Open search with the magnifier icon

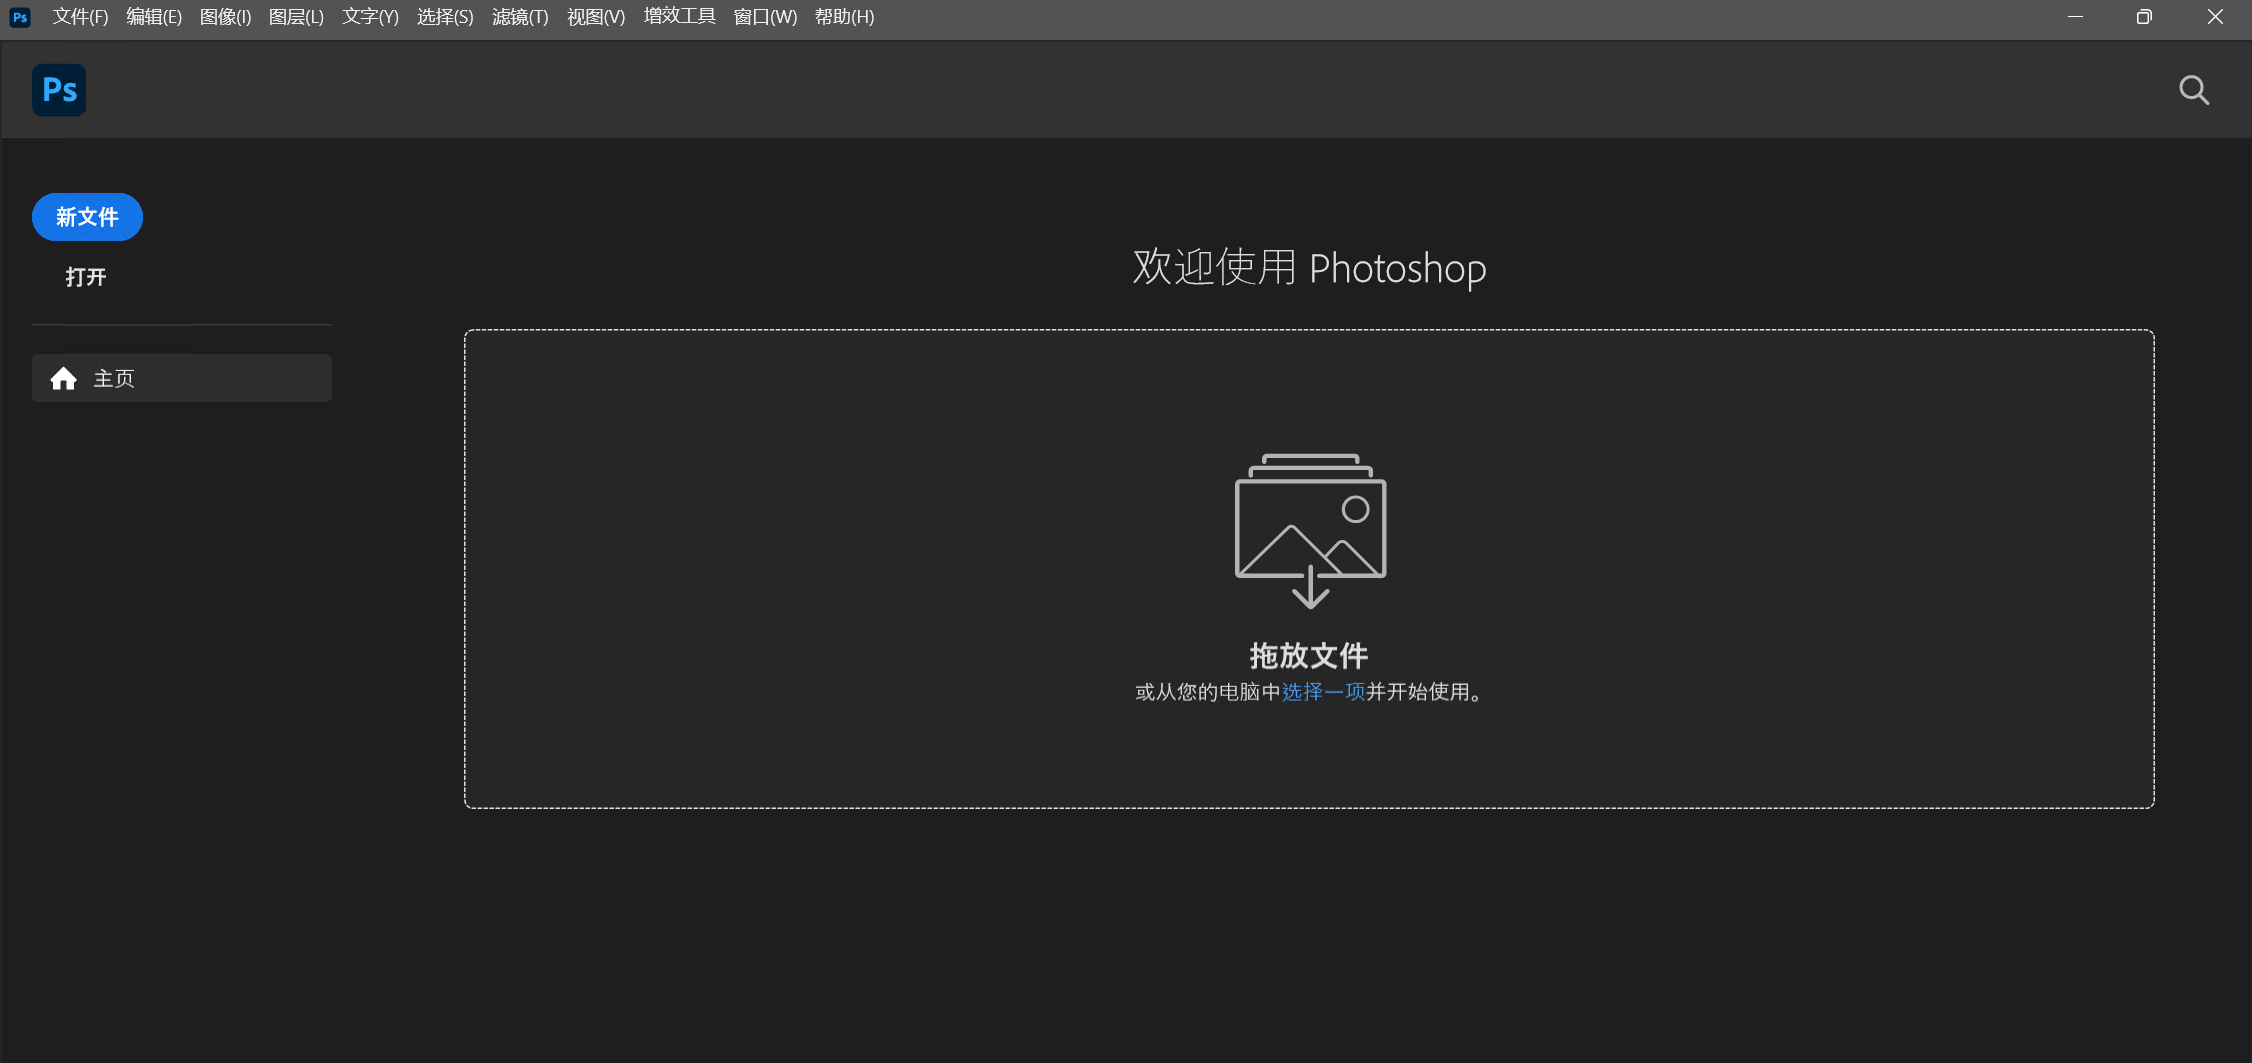(2194, 90)
